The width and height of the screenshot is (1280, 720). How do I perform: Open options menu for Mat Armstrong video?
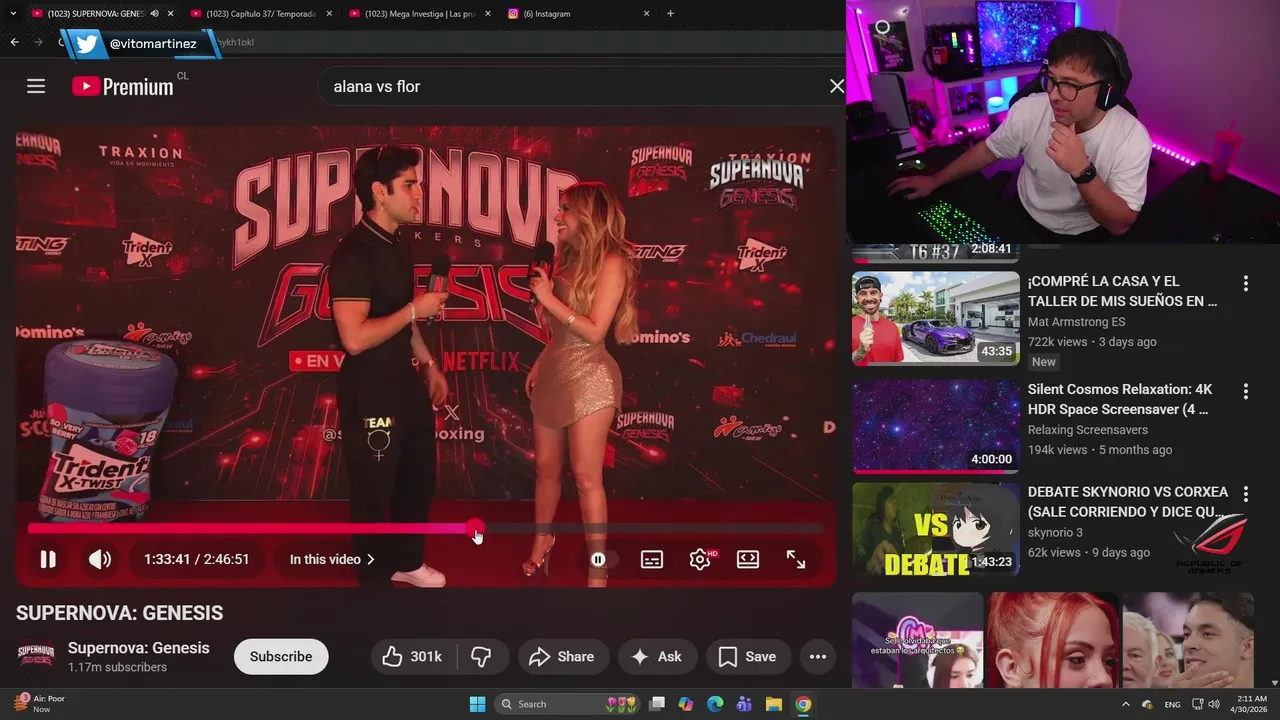(1246, 284)
